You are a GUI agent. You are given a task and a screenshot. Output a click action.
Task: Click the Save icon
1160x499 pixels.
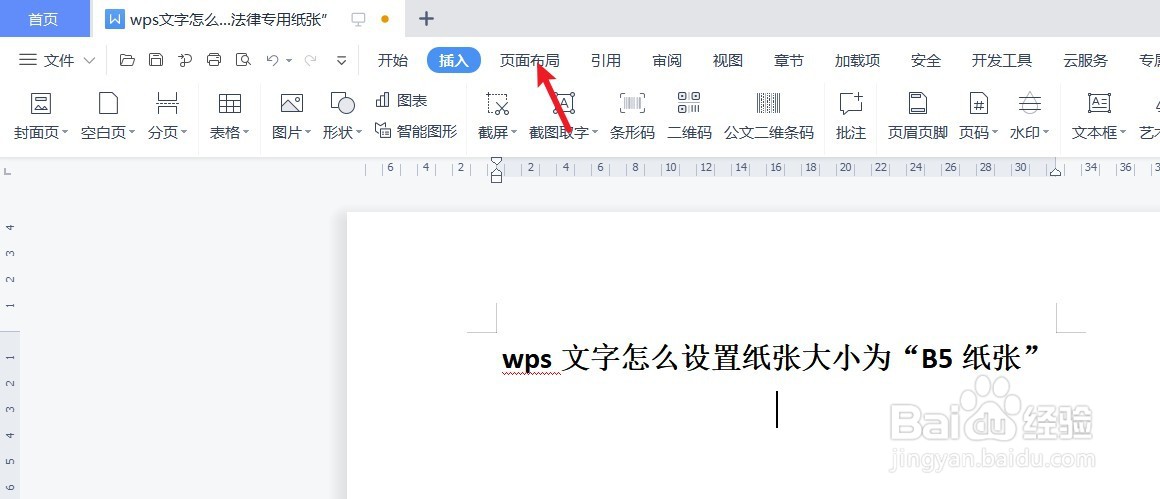(x=156, y=61)
